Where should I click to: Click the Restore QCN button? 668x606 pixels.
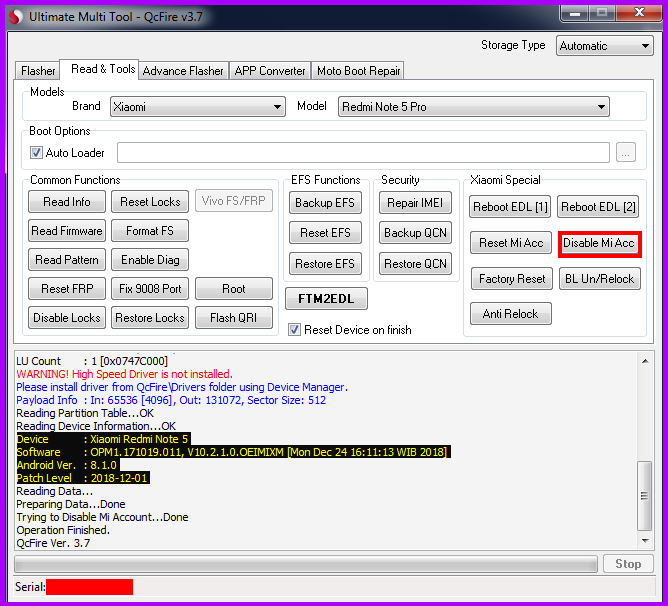415,264
